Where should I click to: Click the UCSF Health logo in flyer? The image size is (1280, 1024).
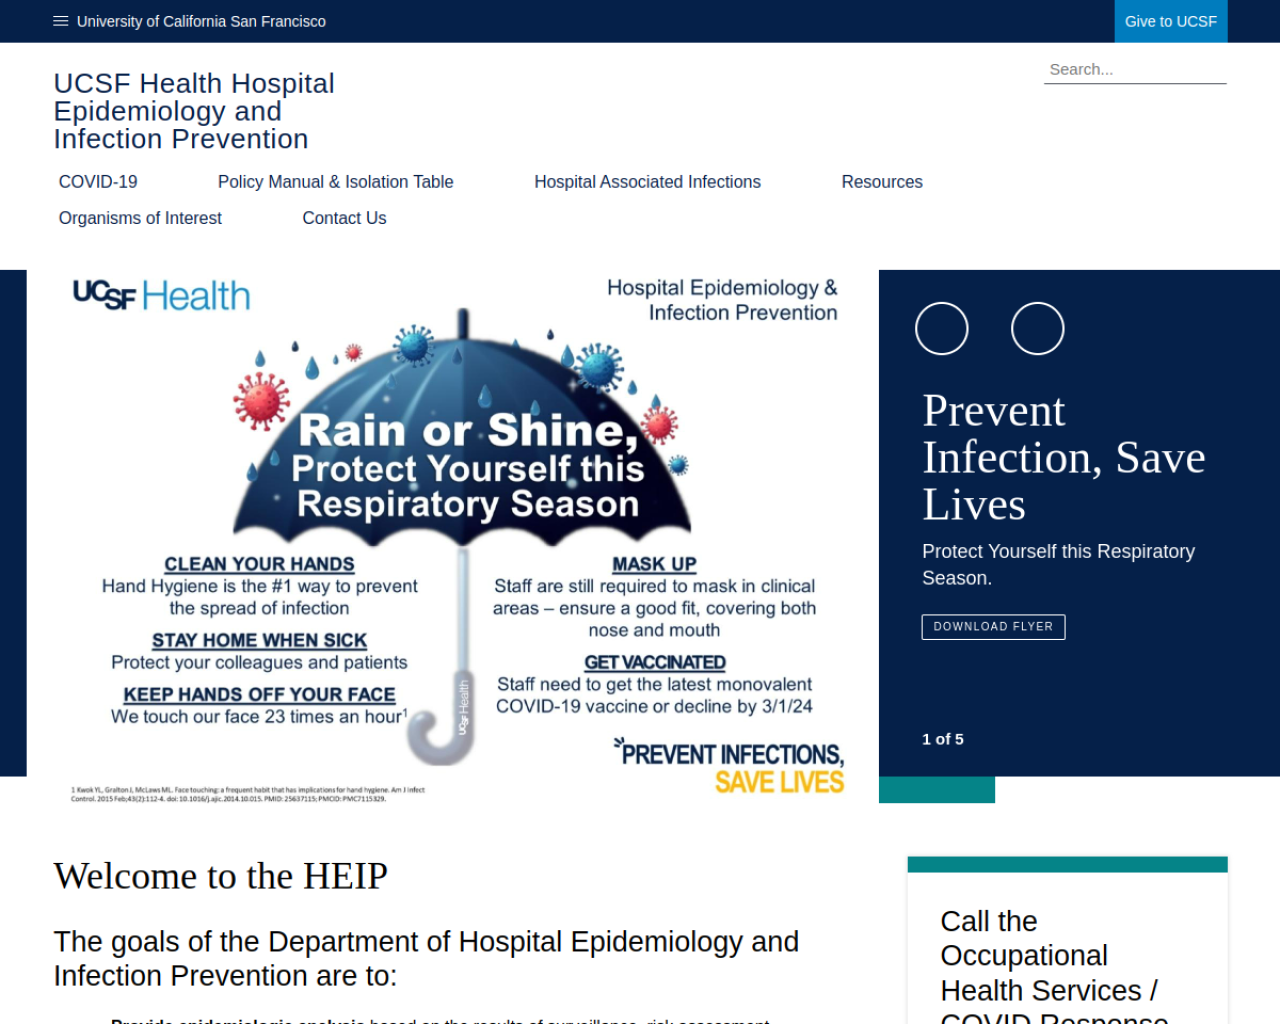click(161, 296)
